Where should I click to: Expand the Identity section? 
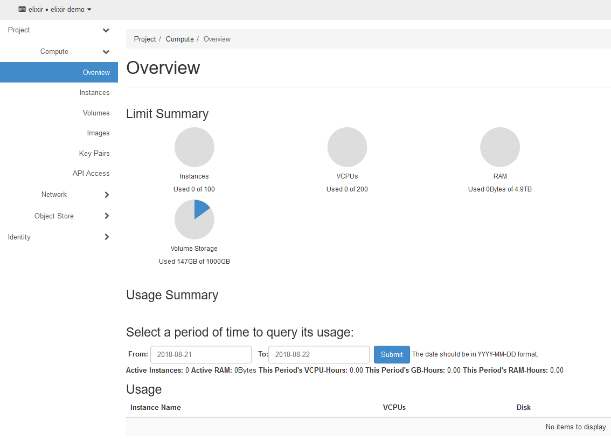106,237
